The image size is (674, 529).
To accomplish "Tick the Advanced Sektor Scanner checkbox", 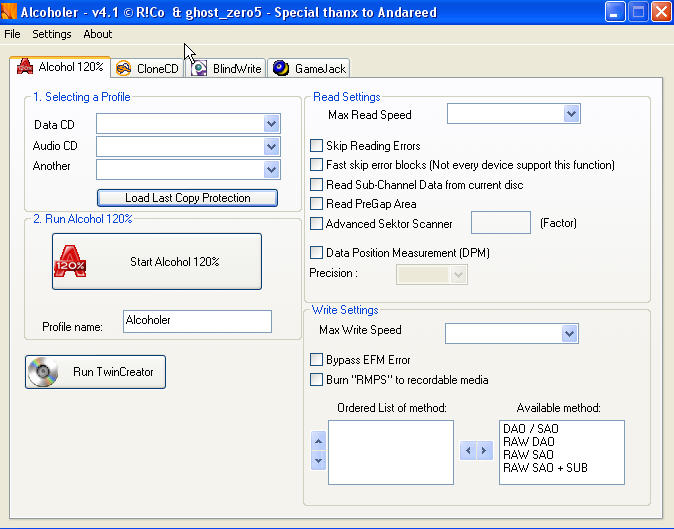I will click(x=316, y=223).
